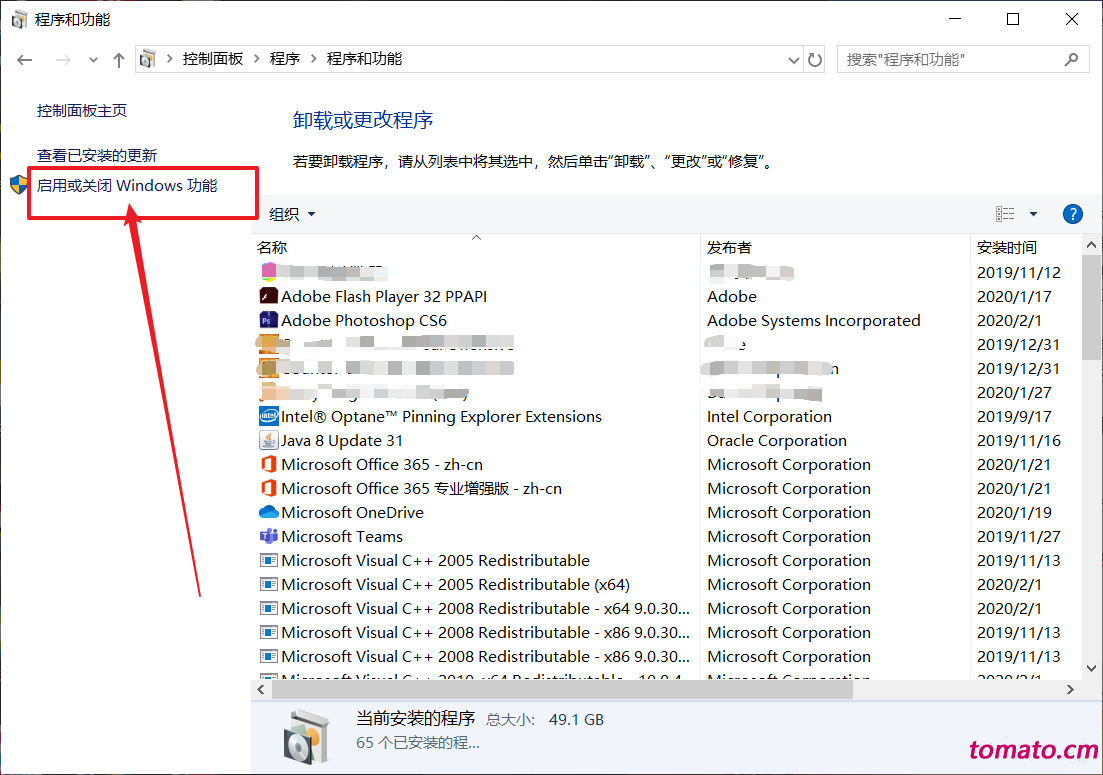Expand chevron between 控制面板 and 程序
The width and height of the screenshot is (1103, 775).
click(x=256, y=59)
